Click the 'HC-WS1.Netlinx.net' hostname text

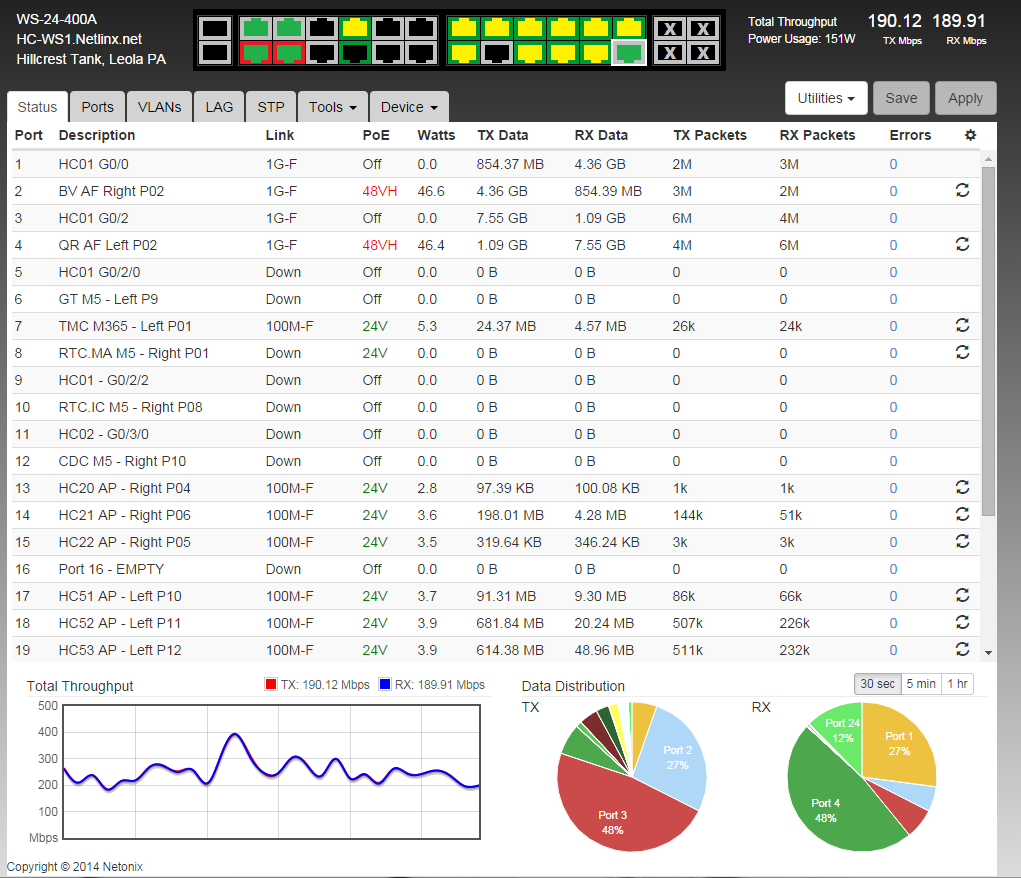click(x=79, y=39)
